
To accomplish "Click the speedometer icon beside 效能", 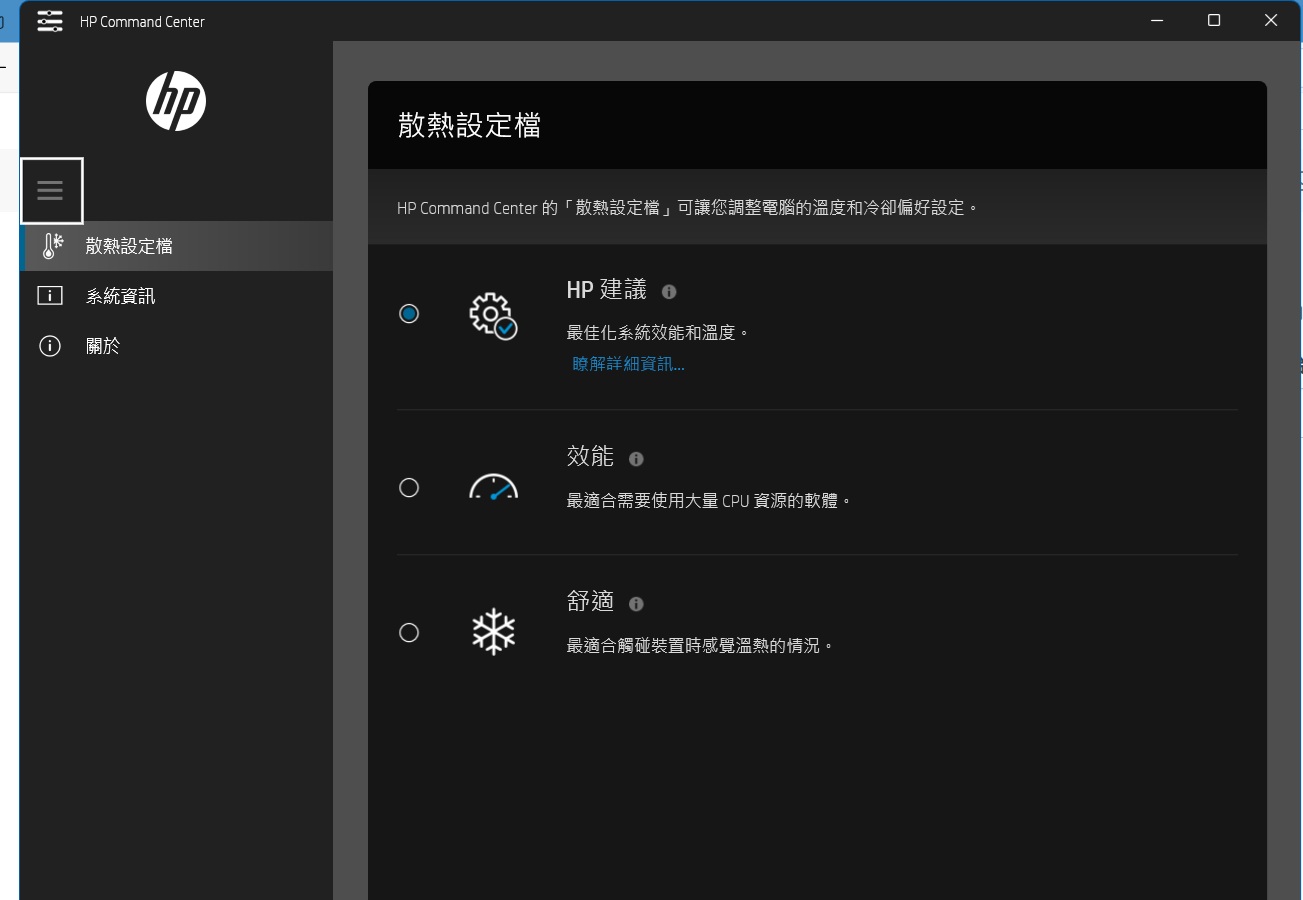I will [x=493, y=487].
